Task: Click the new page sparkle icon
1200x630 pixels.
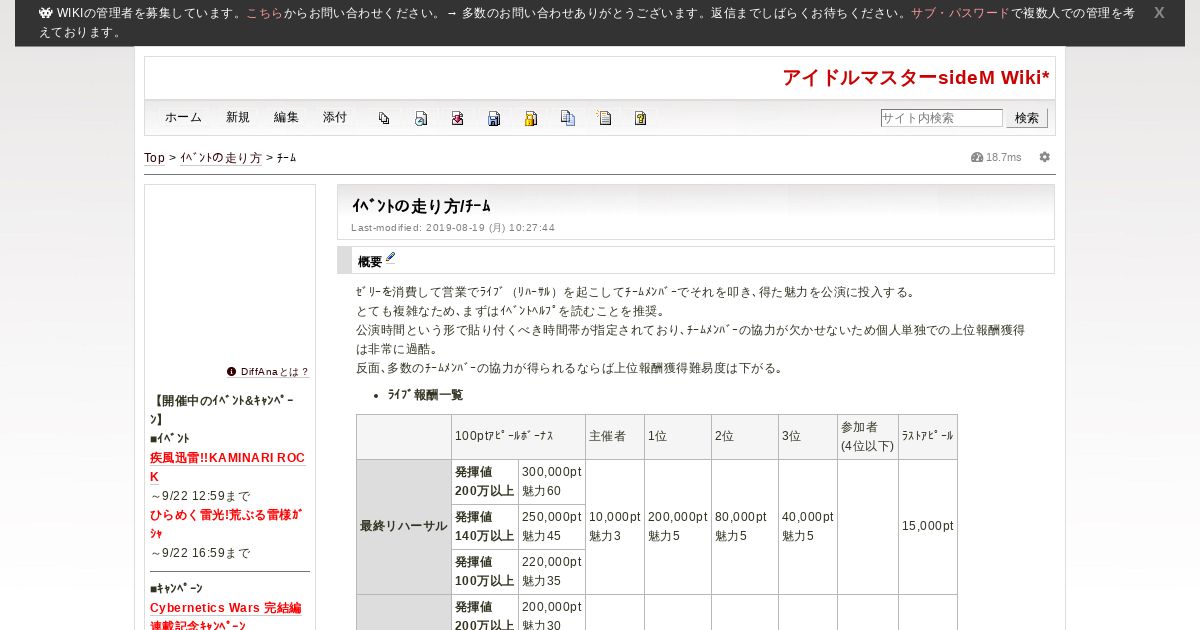Action: click(604, 118)
